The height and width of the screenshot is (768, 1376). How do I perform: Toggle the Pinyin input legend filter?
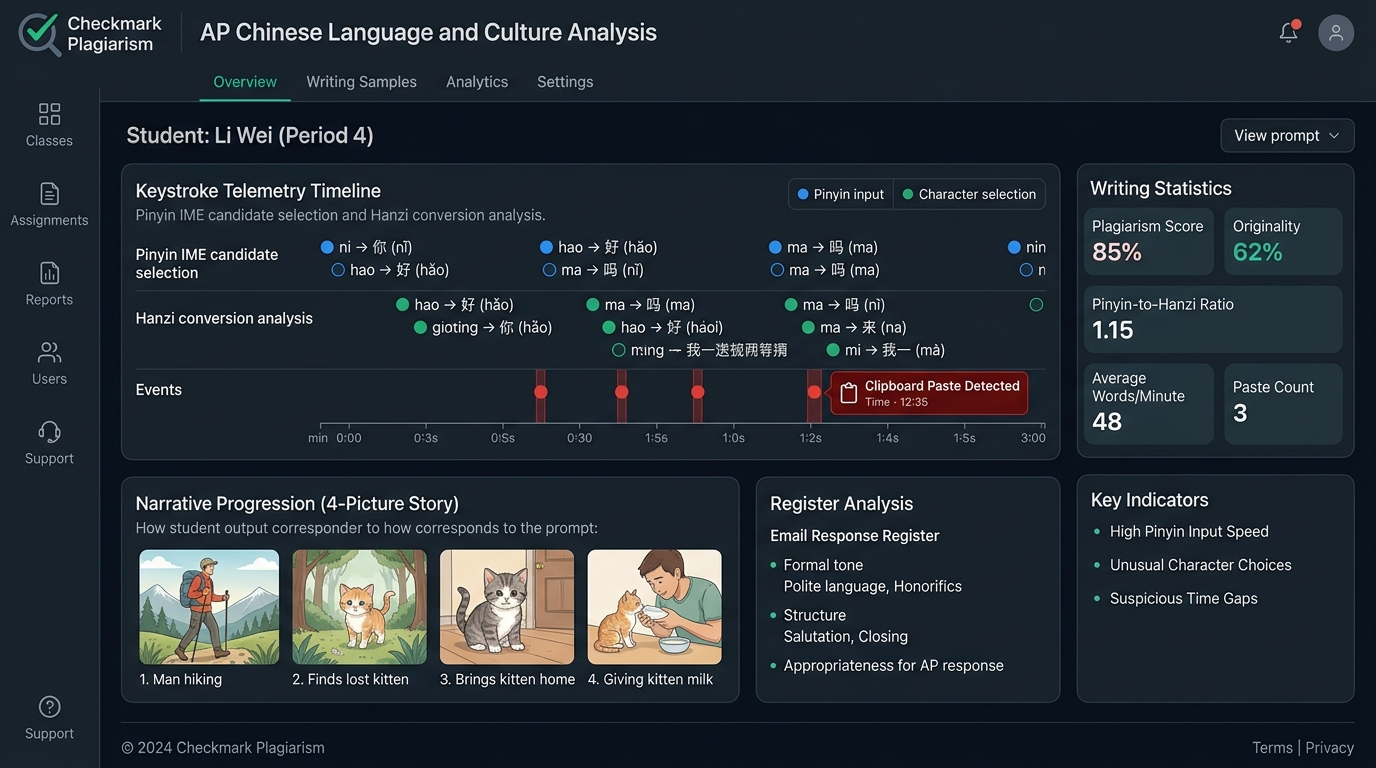(840, 194)
